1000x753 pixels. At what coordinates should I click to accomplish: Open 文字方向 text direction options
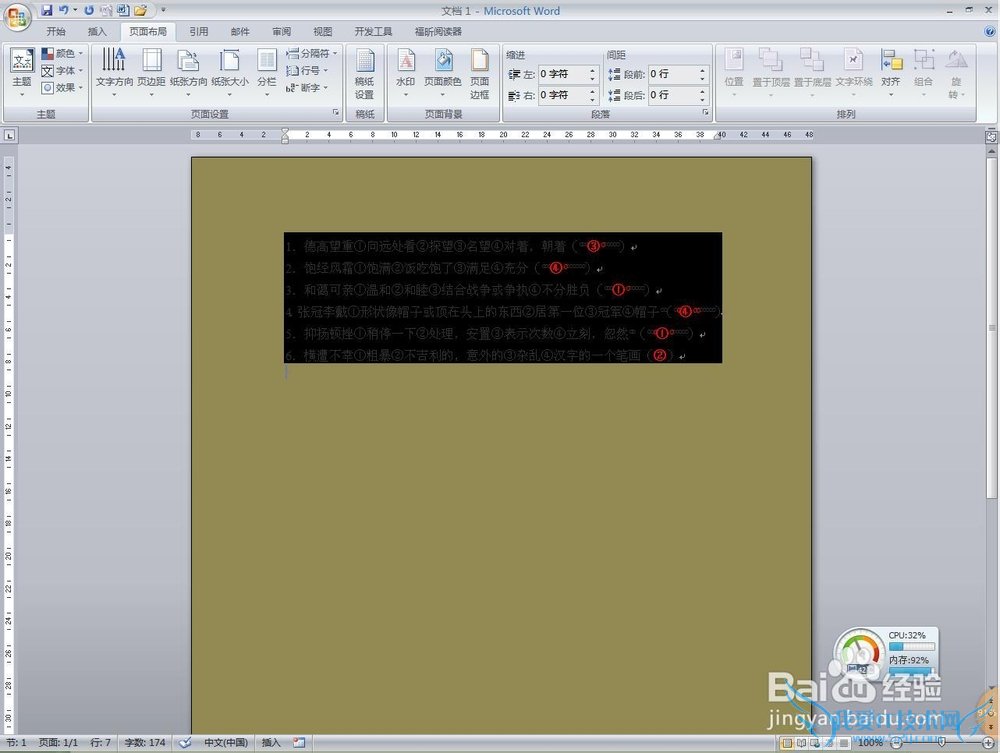tap(114, 73)
